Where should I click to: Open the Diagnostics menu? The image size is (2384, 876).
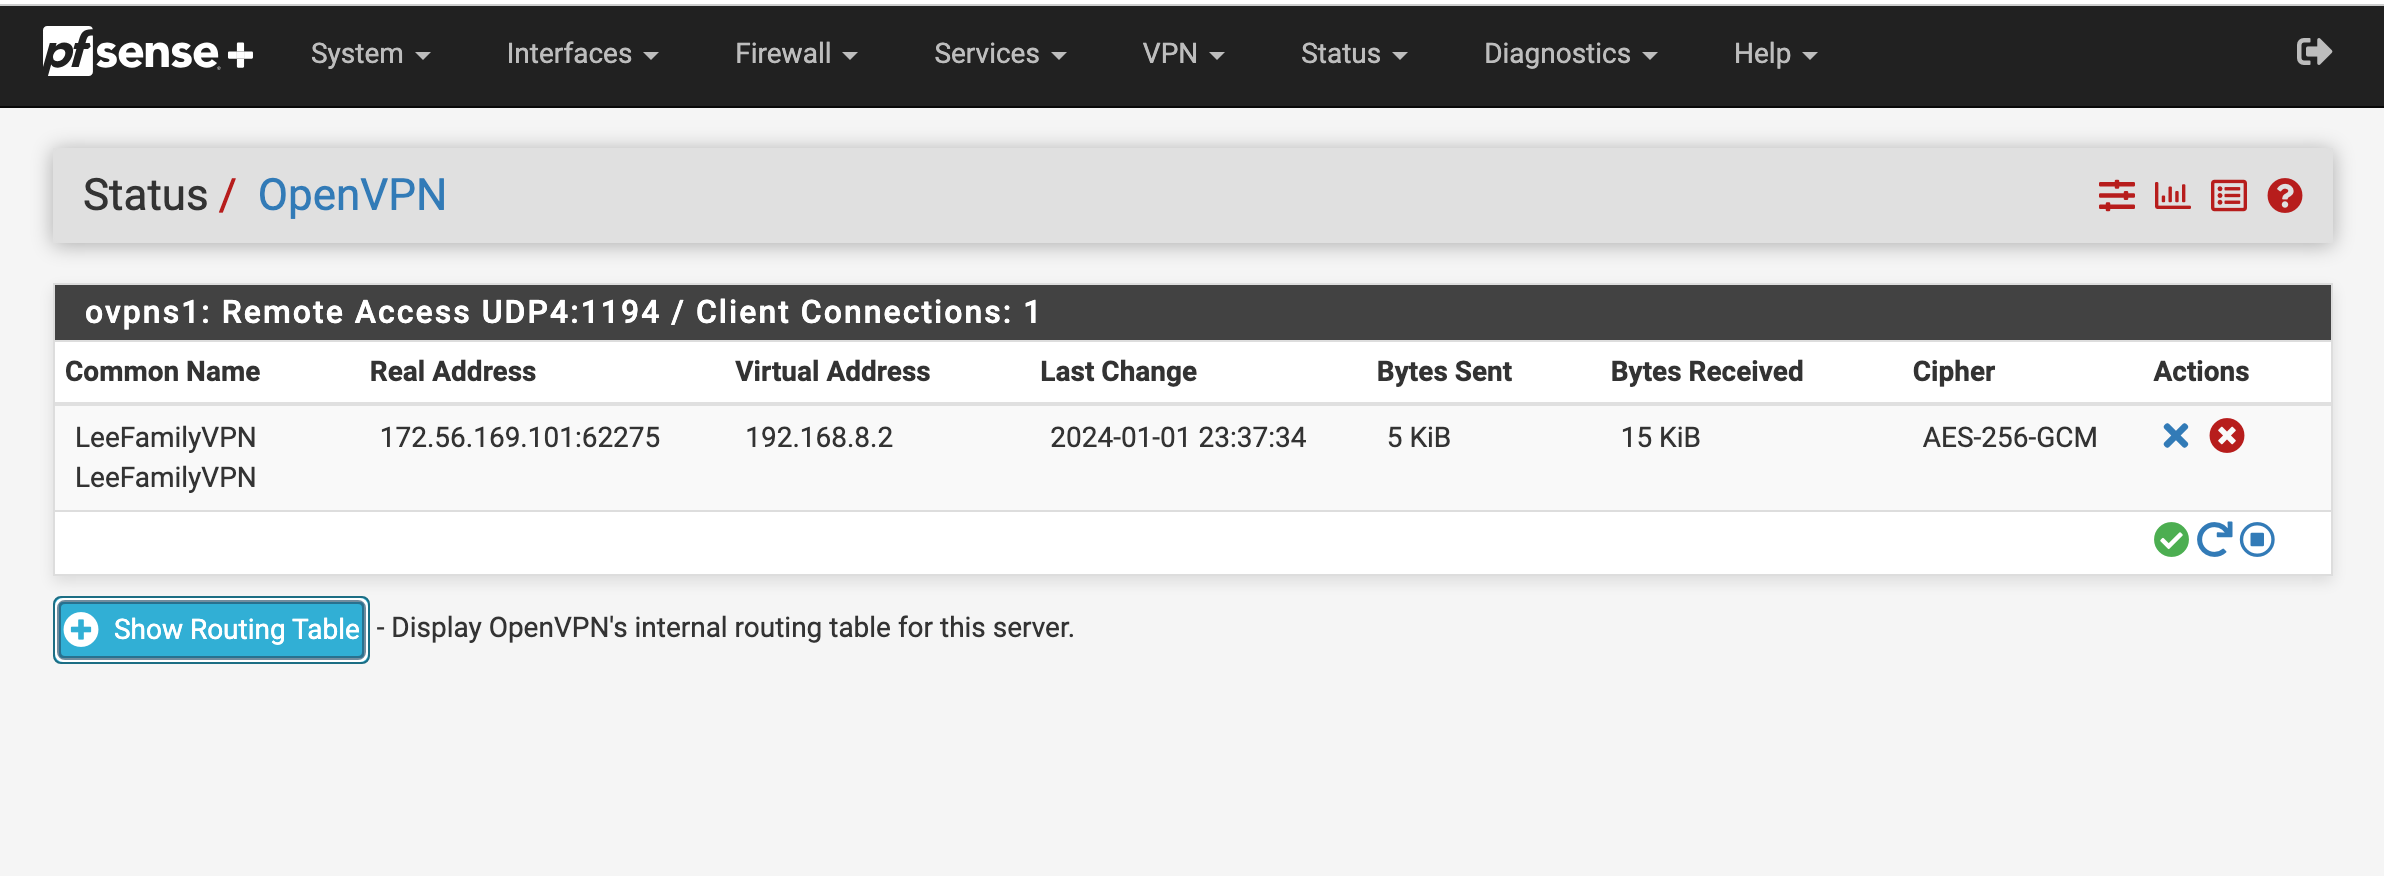tap(1570, 54)
